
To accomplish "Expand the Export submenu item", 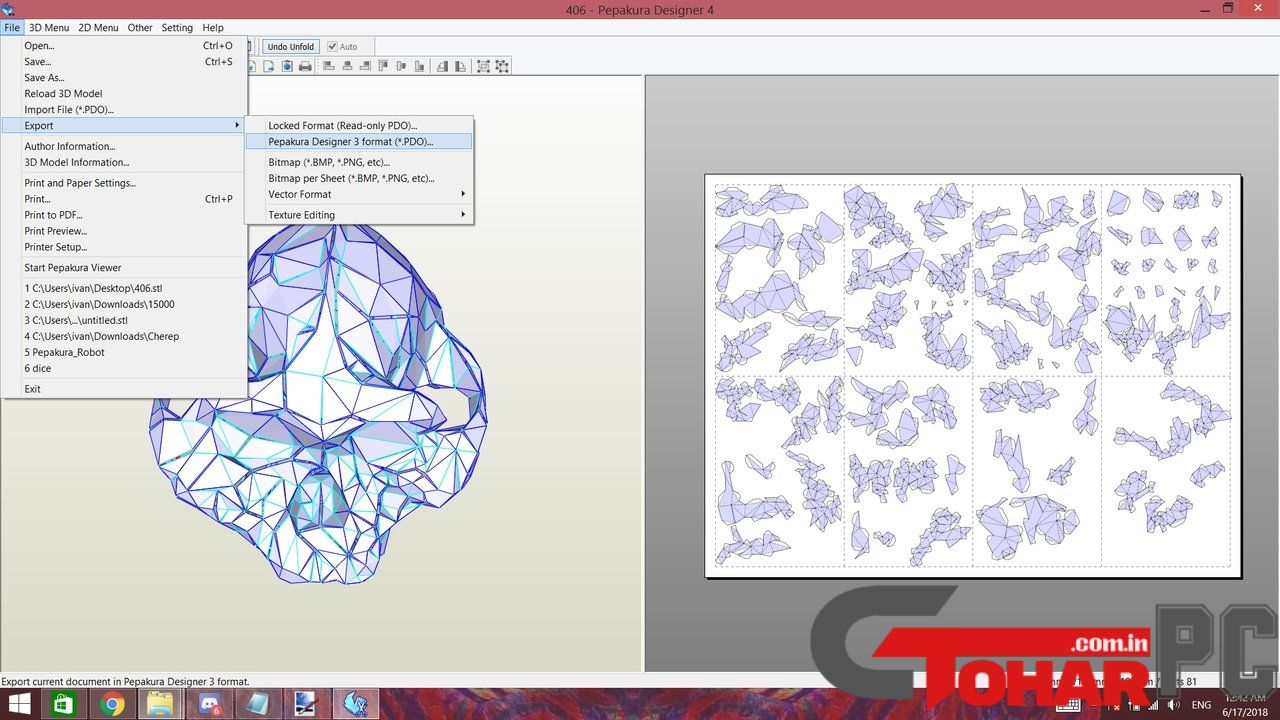I will [x=124, y=125].
